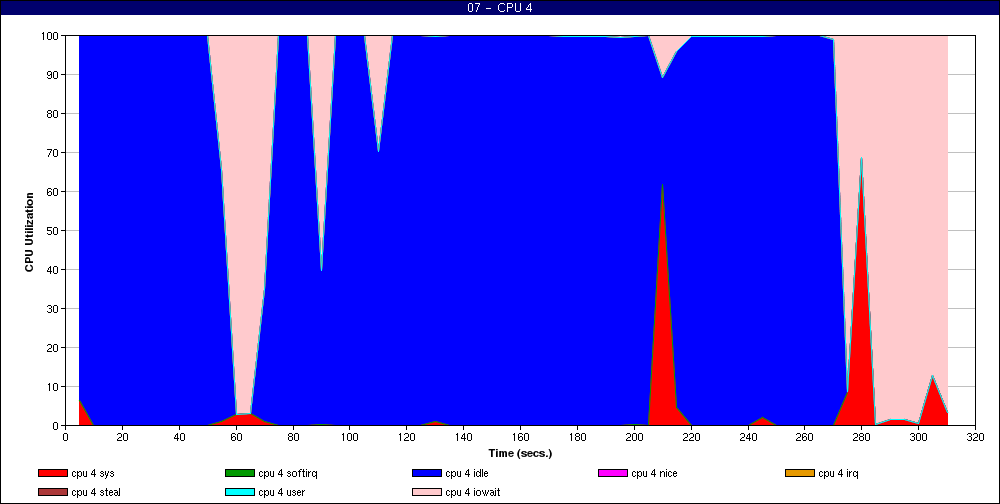The image size is (1000, 504).
Task: Click the chart title '07 - CPU 4'
Action: click(499, 8)
